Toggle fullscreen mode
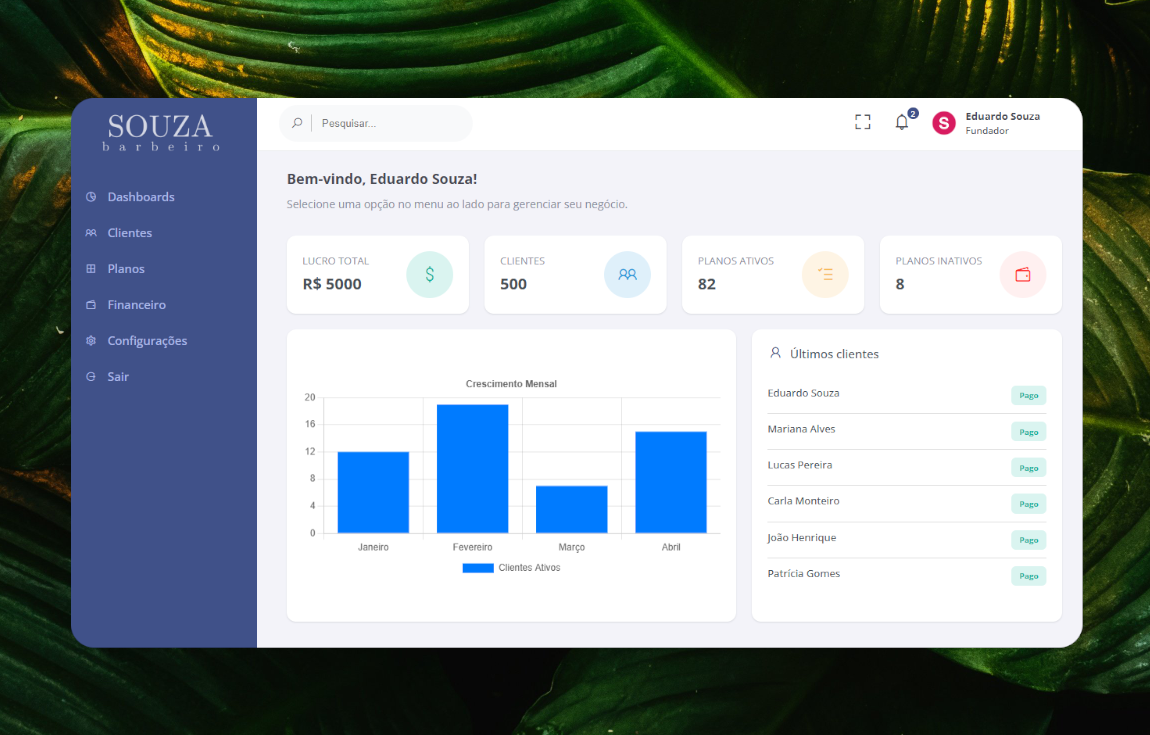 pos(862,121)
